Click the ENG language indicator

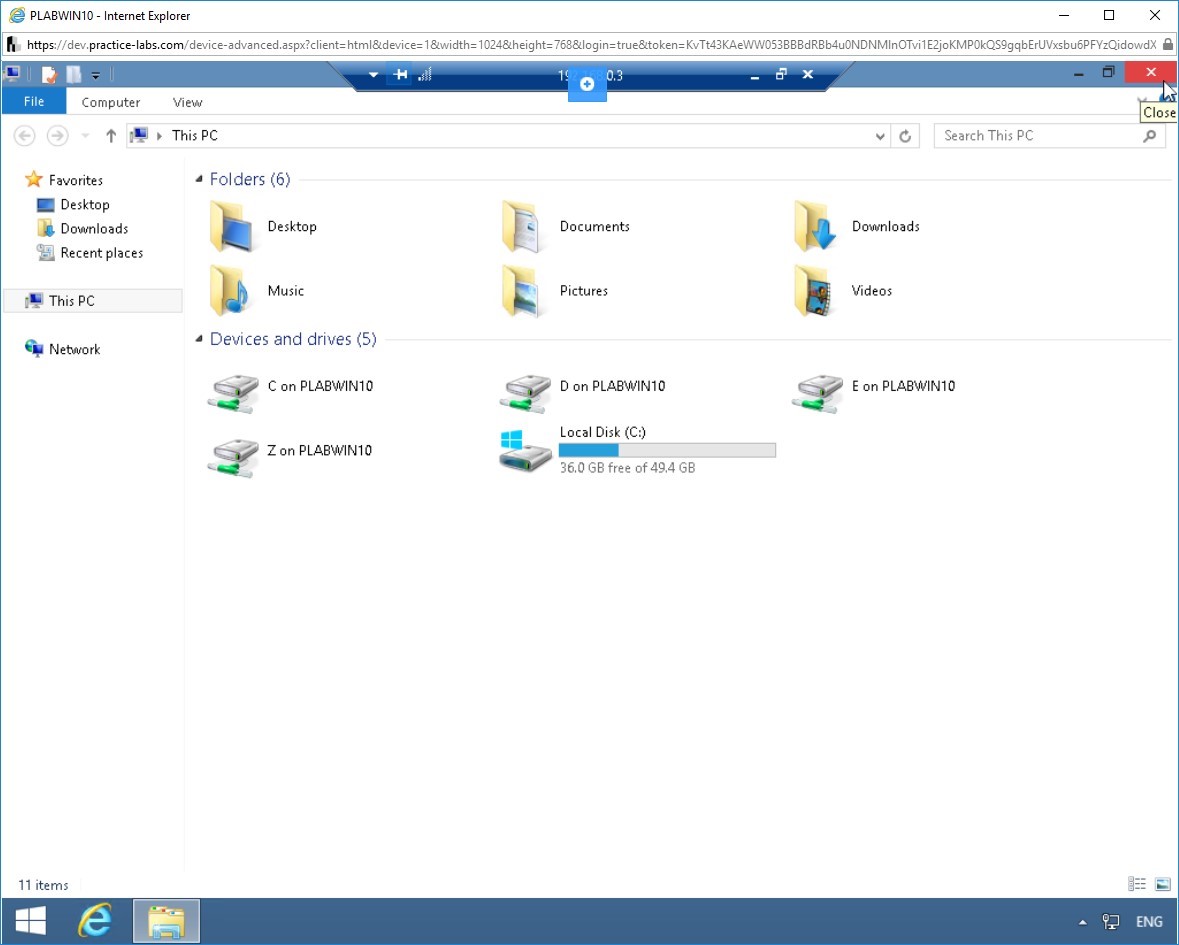(x=1149, y=922)
